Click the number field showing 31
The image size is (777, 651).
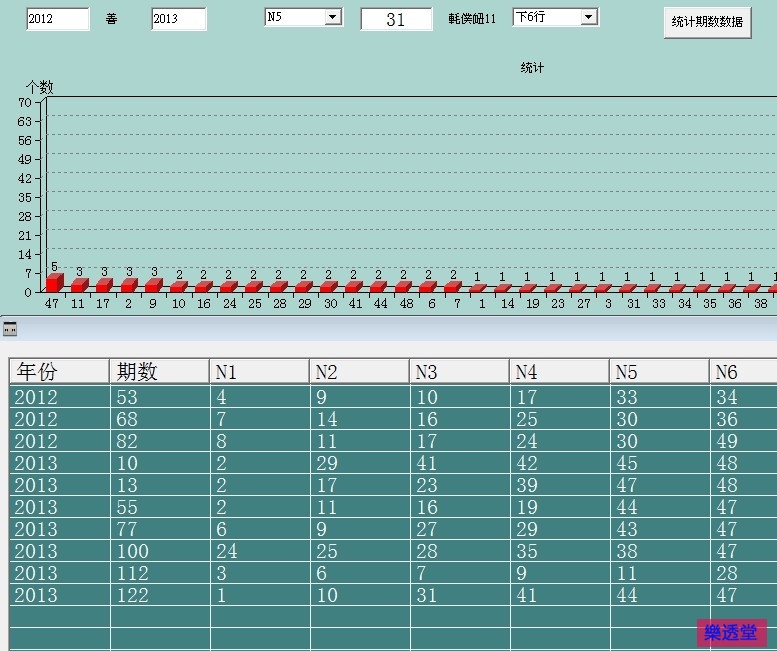pos(396,19)
